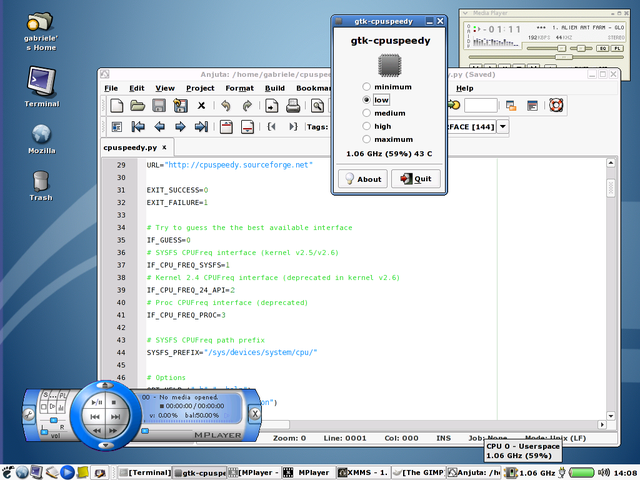Viewport: 640px width, 480px height.
Task: Toggle the PL playlist button in XMMS
Action: pos(617,49)
